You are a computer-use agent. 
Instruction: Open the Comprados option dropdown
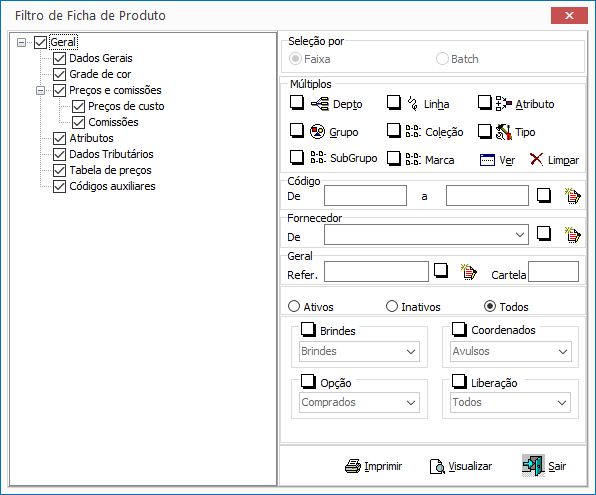point(359,402)
